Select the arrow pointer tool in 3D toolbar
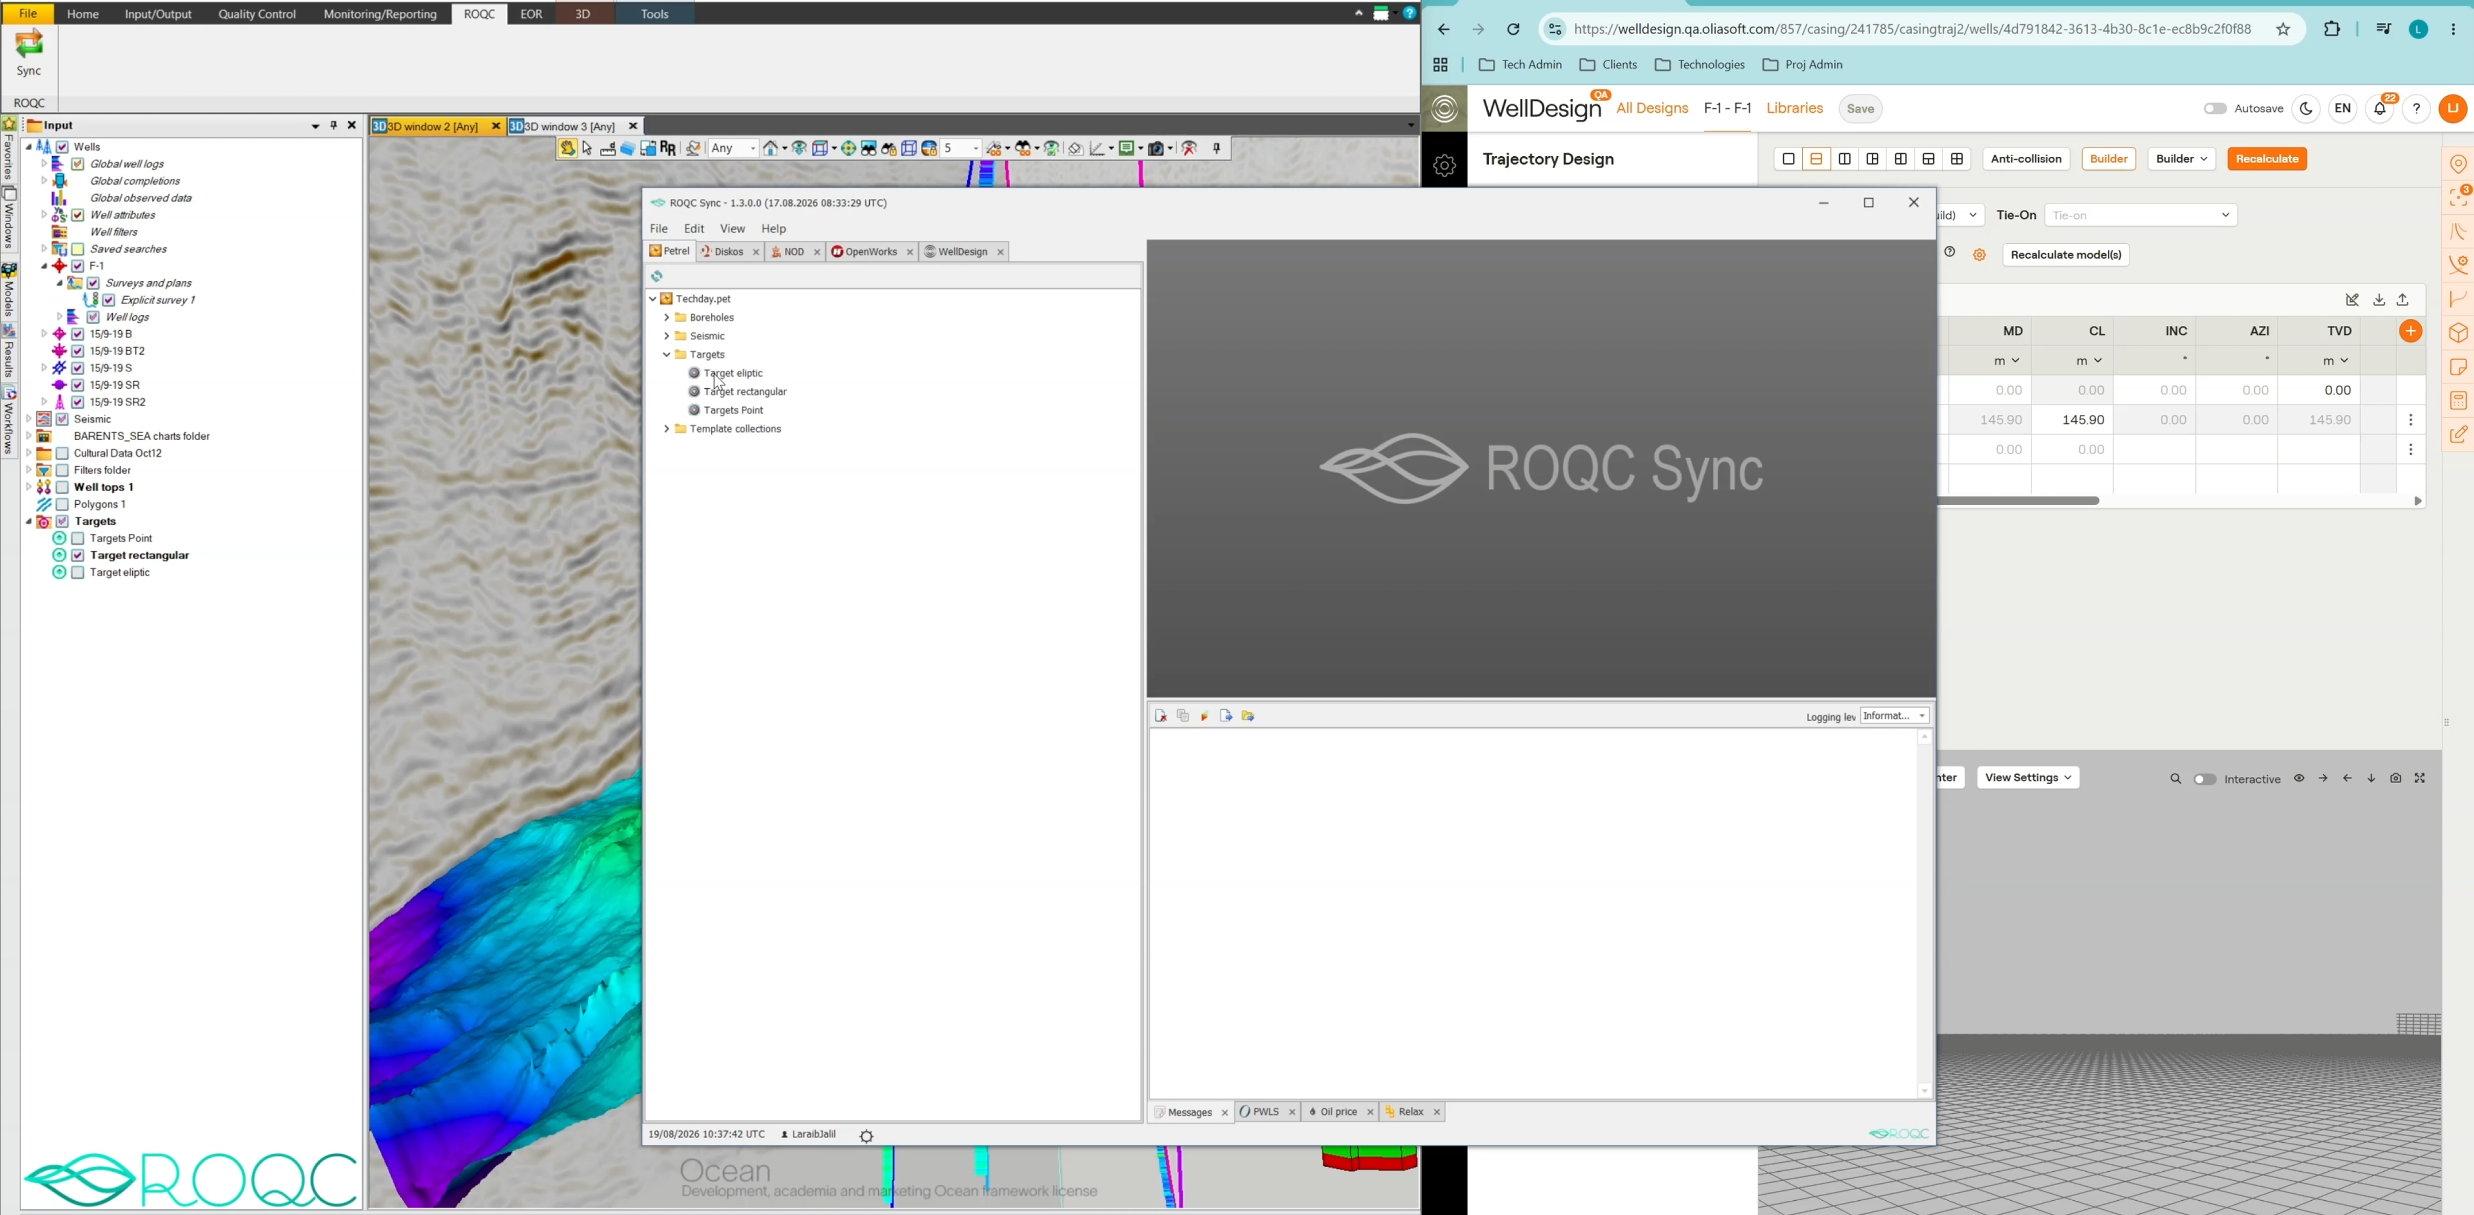Screen dimensions: 2474x1215 [x=587, y=148]
